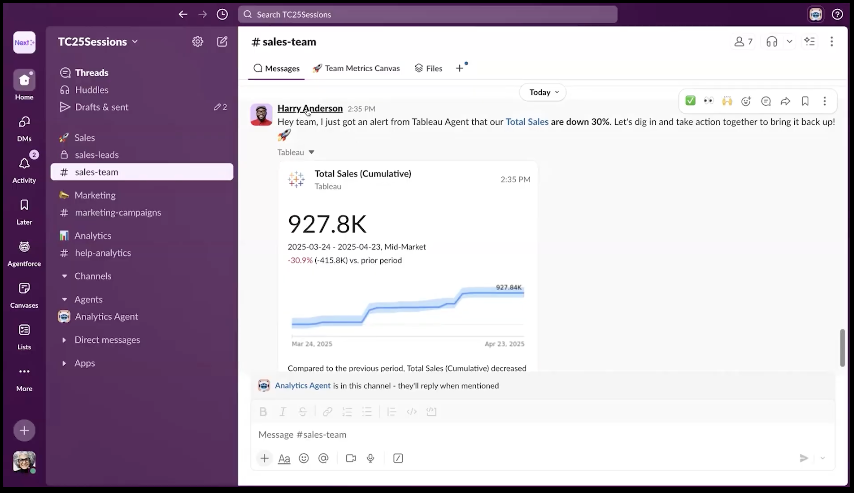The image size is (854, 493).
Task: Open Later bookmark in left rail
Action: [x=24, y=211]
